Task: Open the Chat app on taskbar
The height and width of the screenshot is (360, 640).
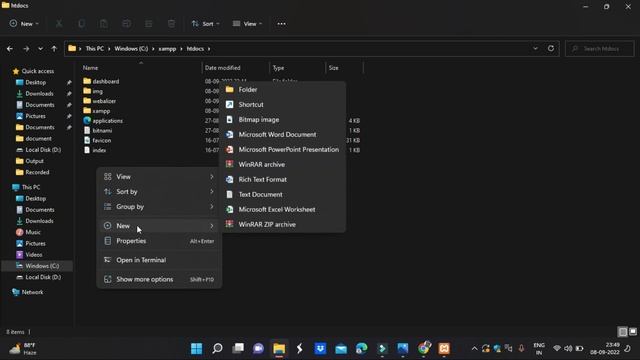Action: pyautogui.click(x=258, y=348)
